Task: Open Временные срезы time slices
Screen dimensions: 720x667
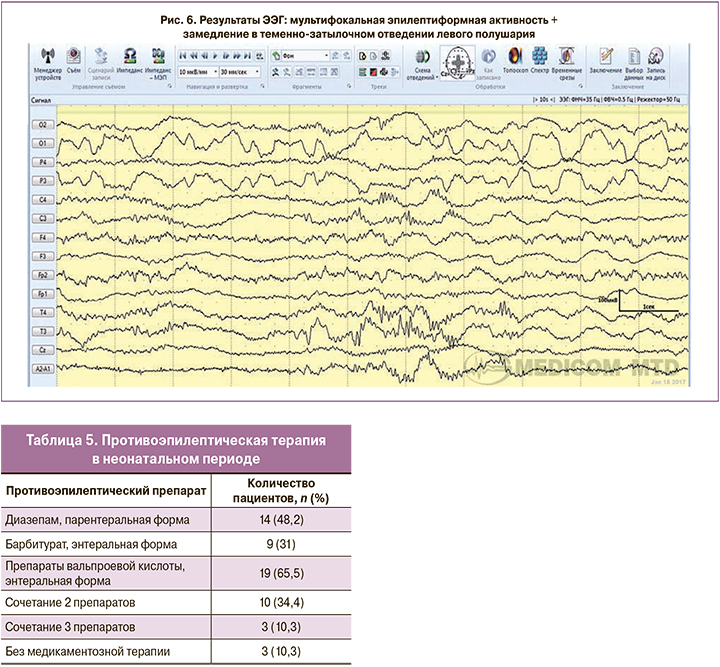Action: click(567, 58)
